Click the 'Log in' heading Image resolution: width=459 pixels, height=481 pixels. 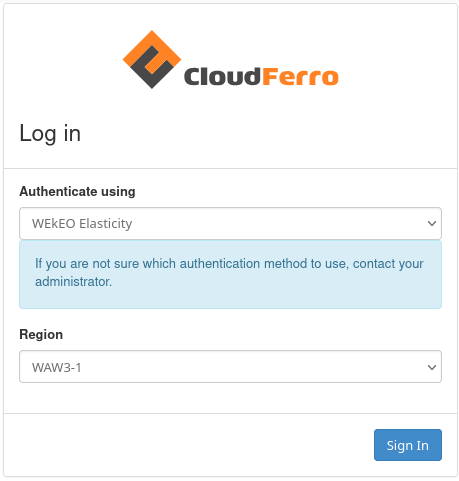tap(50, 134)
